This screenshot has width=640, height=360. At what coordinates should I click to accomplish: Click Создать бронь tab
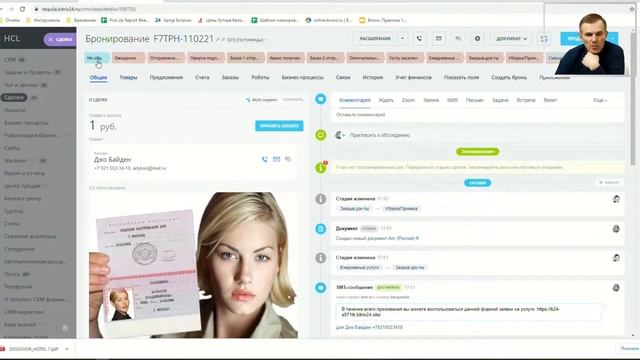(x=509, y=77)
